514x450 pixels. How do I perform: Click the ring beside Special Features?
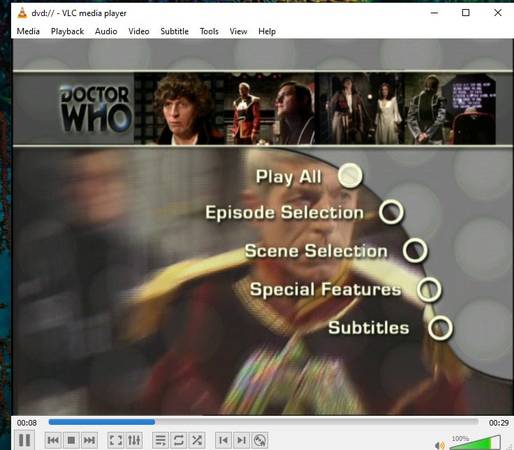click(429, 289)
